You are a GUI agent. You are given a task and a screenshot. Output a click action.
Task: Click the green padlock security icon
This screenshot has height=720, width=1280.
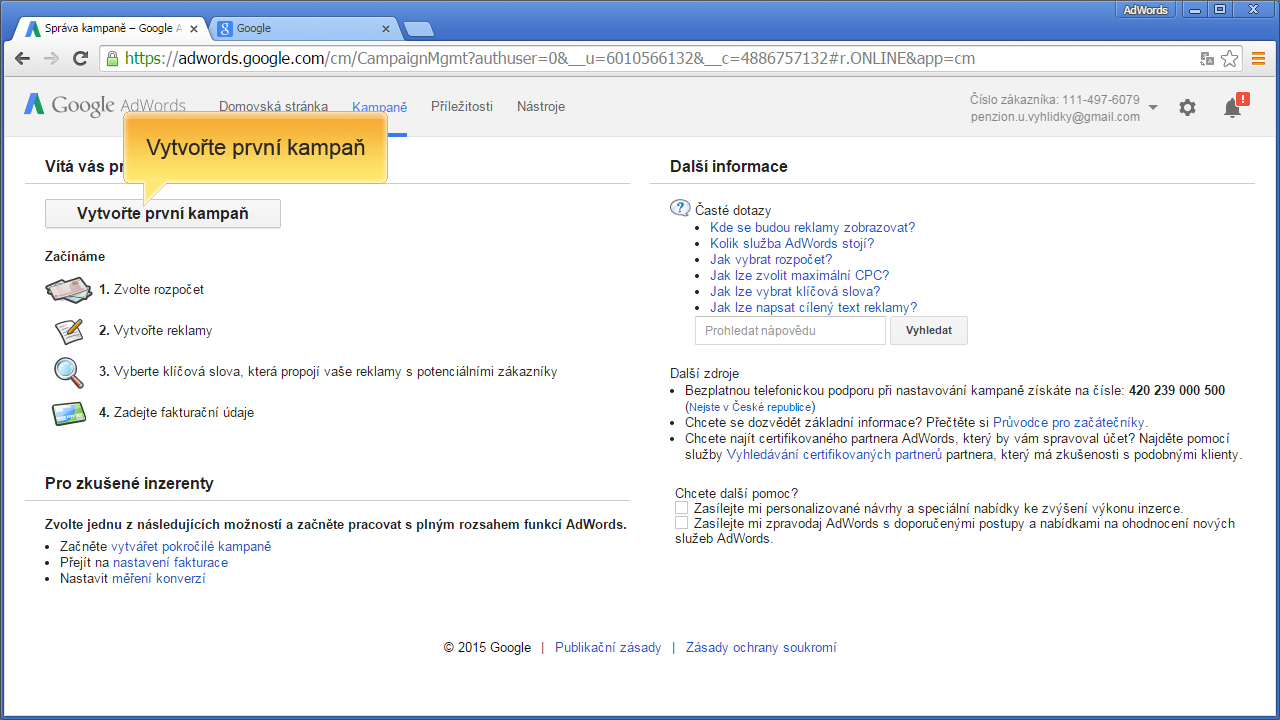pyautogui.click(x=113, y=58)
